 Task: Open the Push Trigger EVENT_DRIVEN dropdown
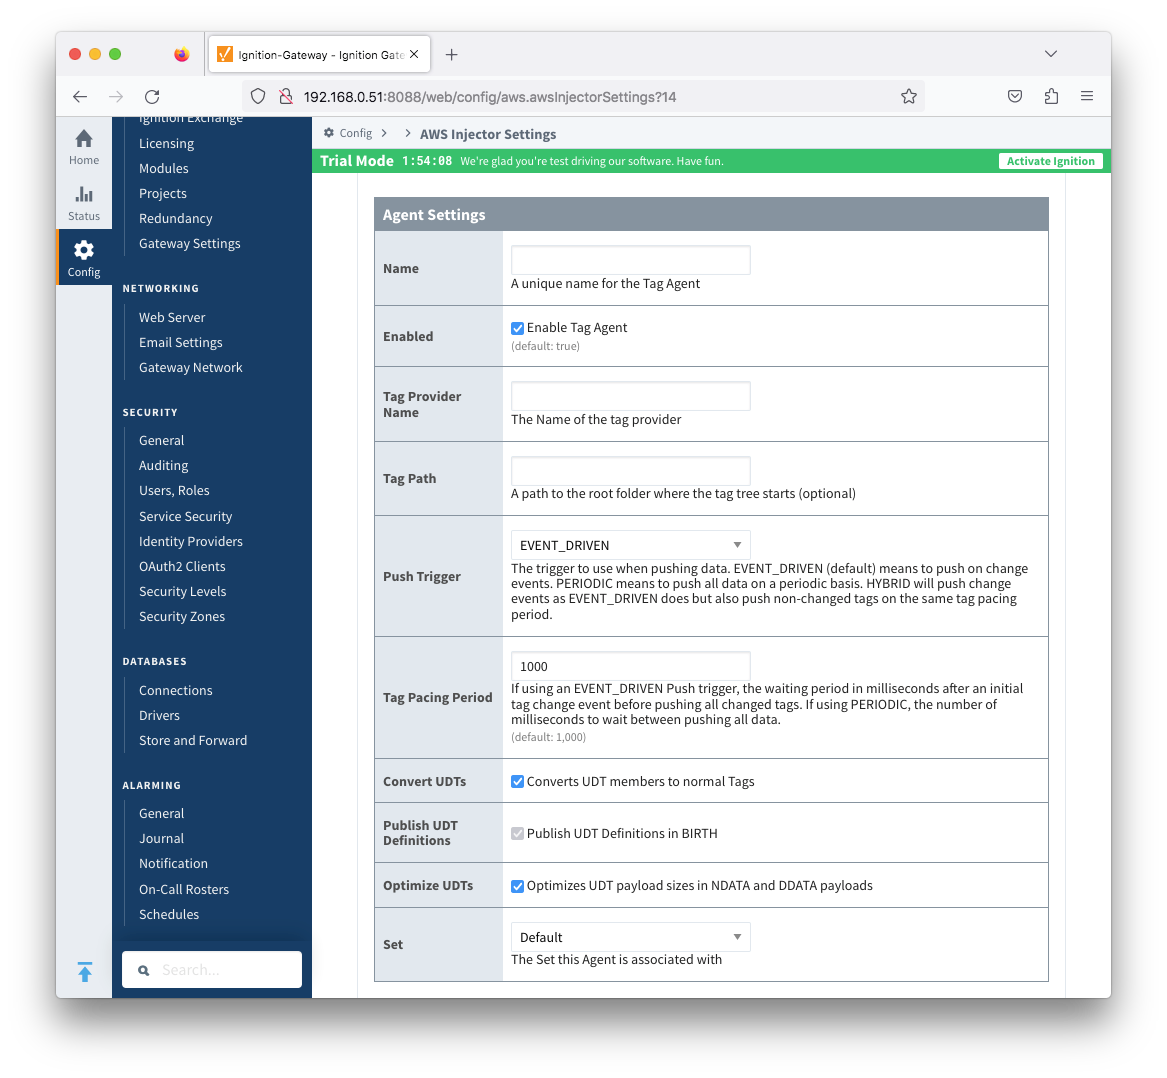point(630,545)
